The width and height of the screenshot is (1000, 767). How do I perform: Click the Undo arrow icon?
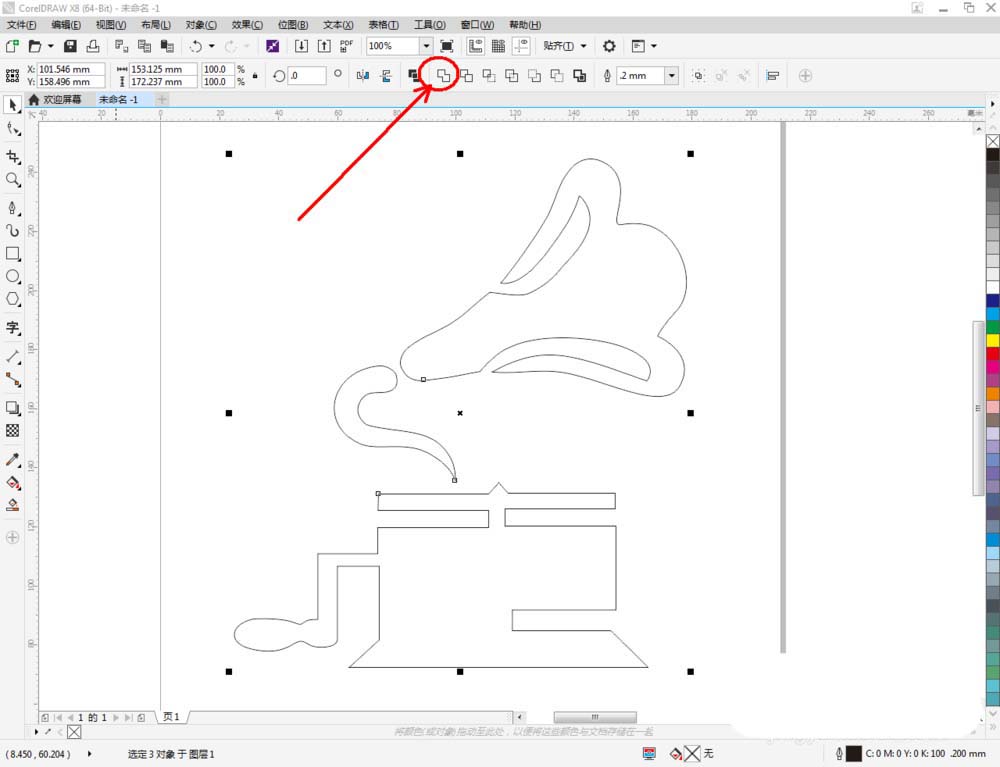196,46
